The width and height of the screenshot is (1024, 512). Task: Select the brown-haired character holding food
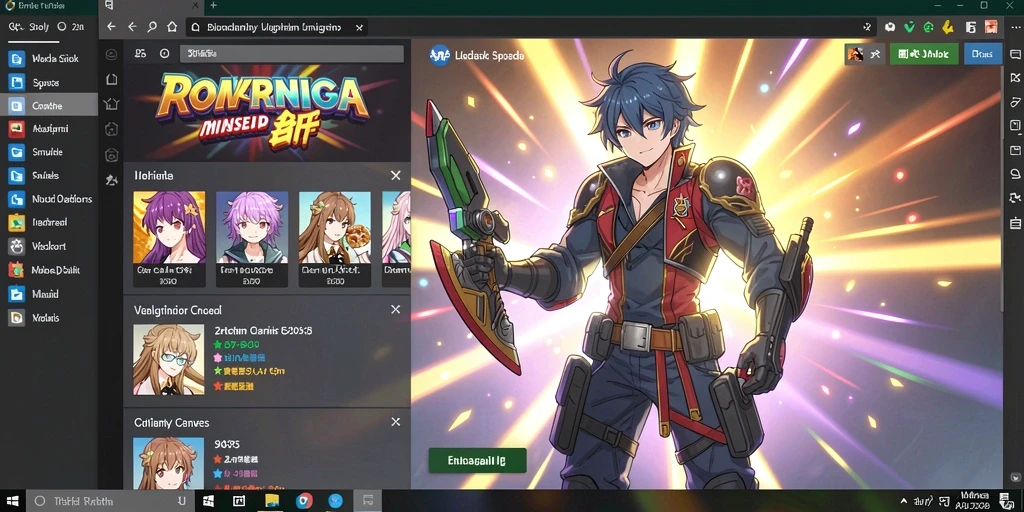(335, 239)
